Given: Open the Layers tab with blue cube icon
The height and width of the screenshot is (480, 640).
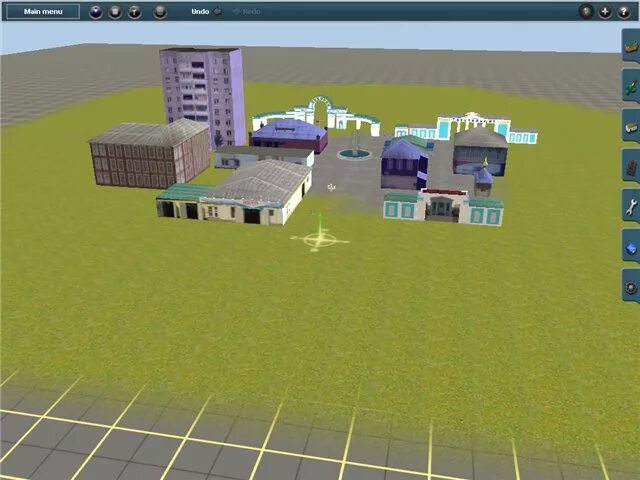Looking at the screenshot, I should click(x=631, y=246).
